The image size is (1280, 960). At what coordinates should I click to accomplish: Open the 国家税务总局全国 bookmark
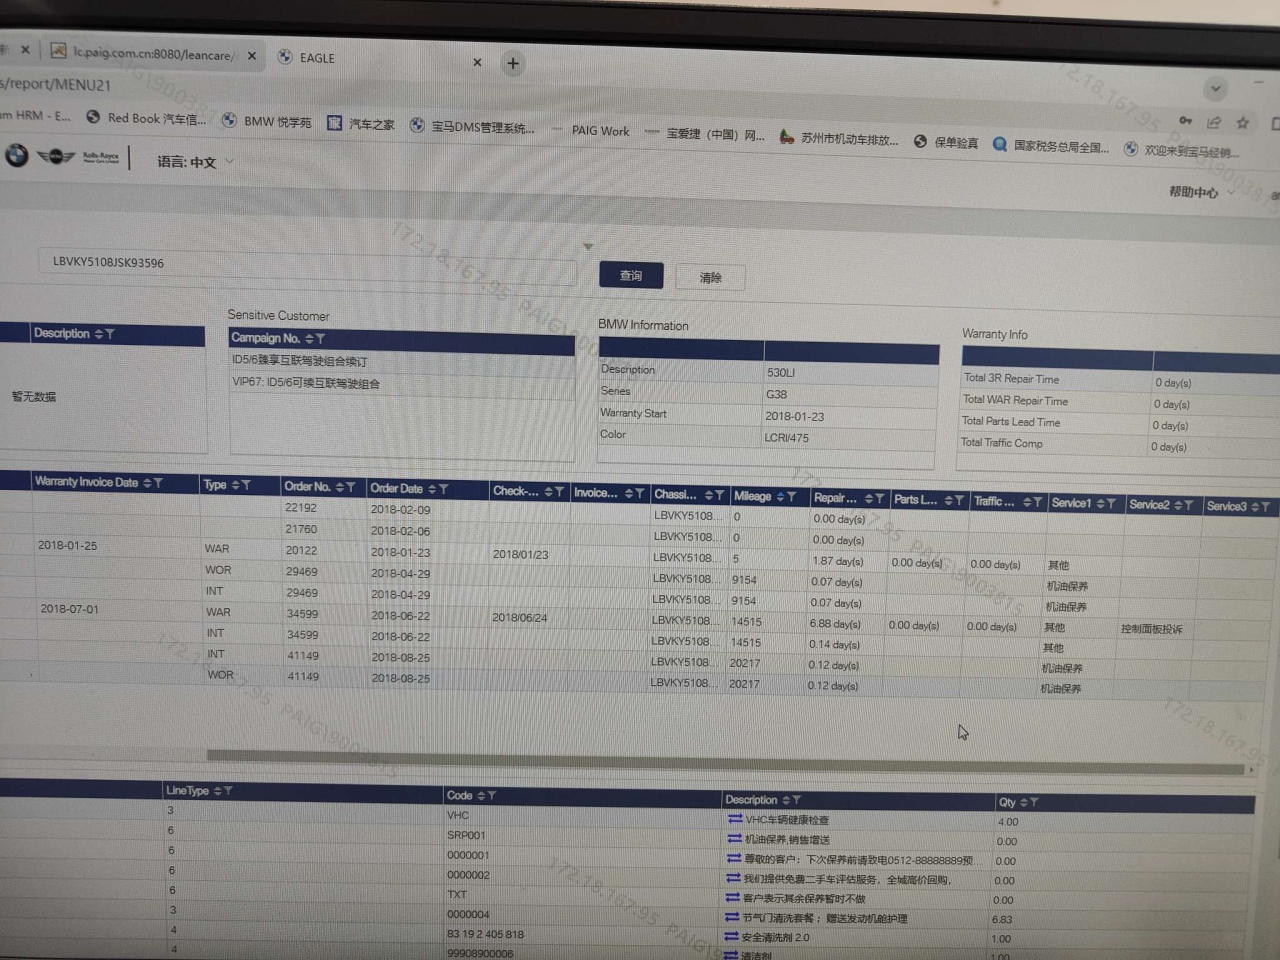click(x=1051, y=146)
